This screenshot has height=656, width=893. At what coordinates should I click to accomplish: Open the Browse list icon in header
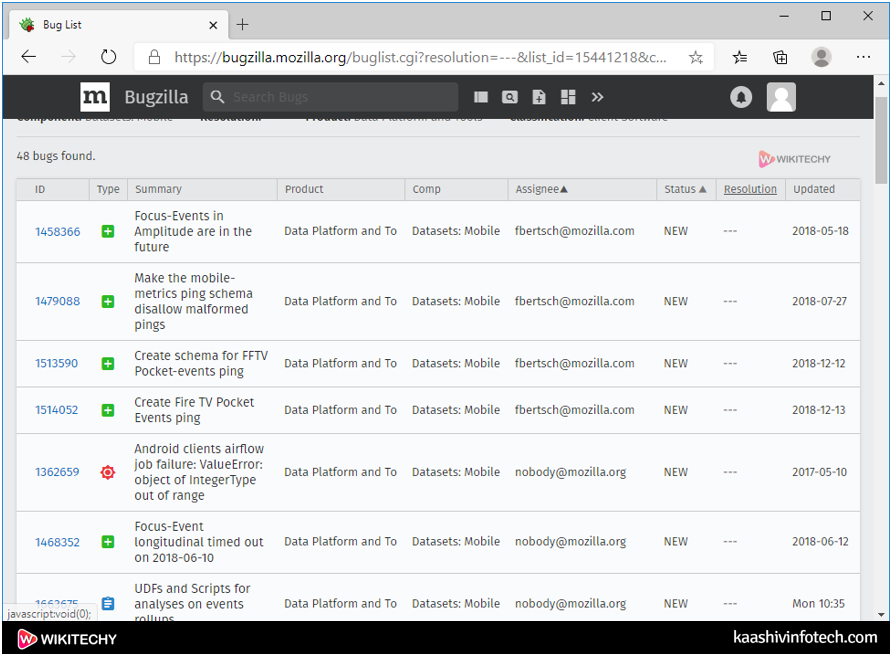tap(481, 97)
